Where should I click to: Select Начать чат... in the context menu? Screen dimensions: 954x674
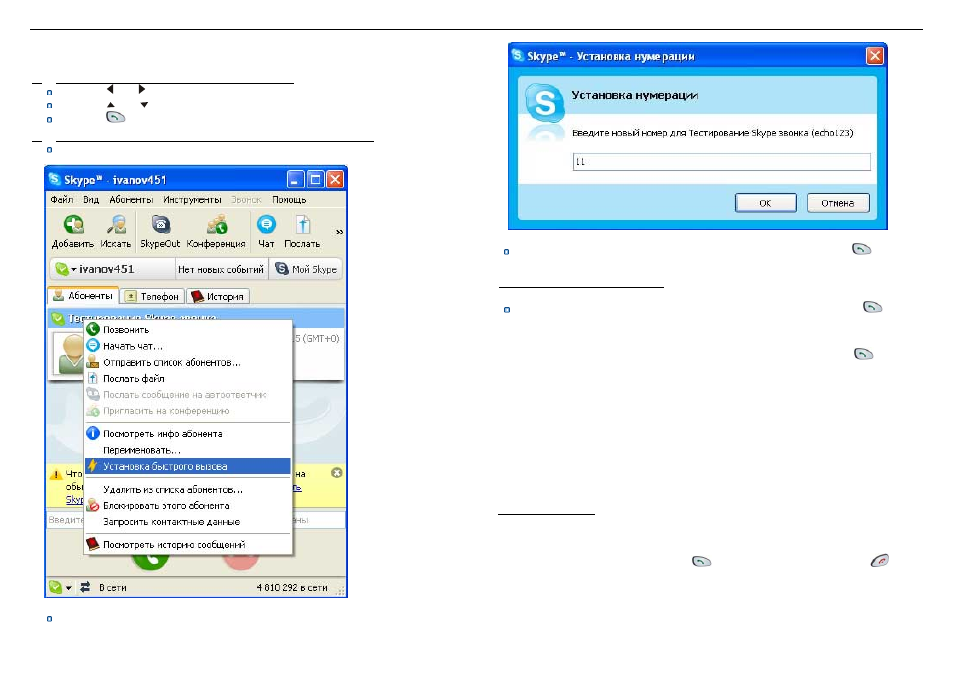click(187, 346)
